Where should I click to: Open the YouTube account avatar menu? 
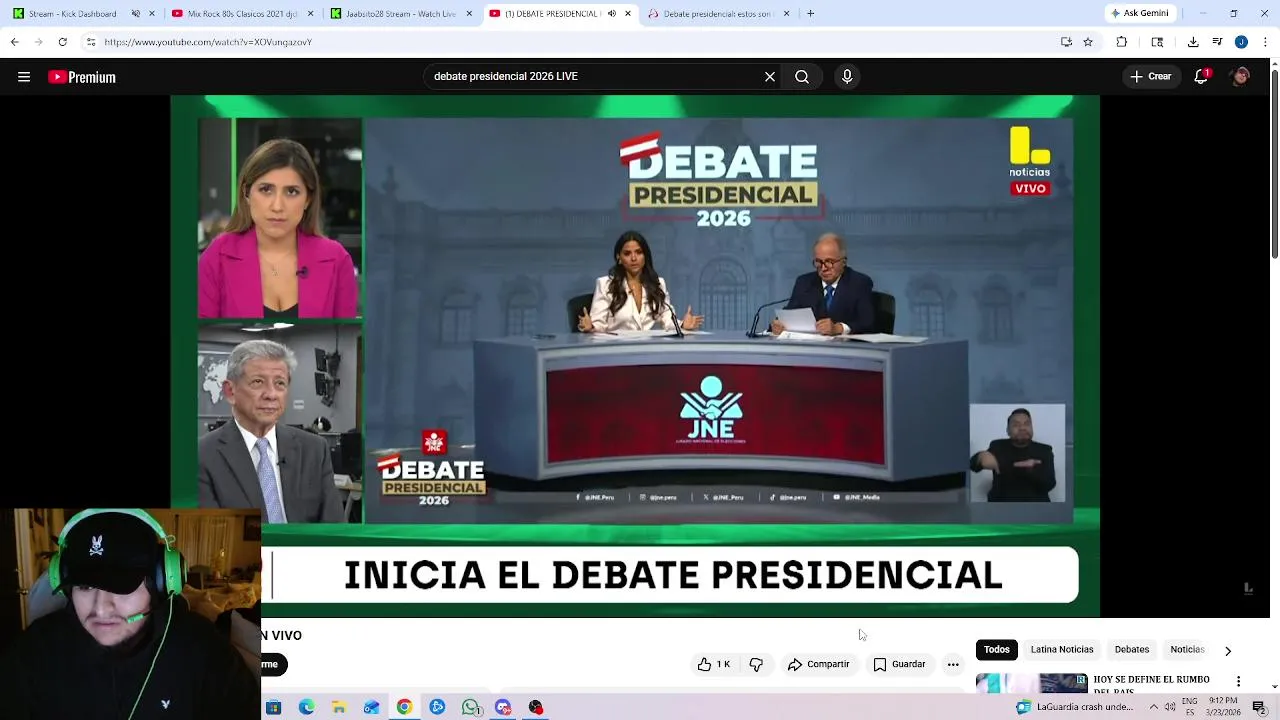(x=1240, y=77)
